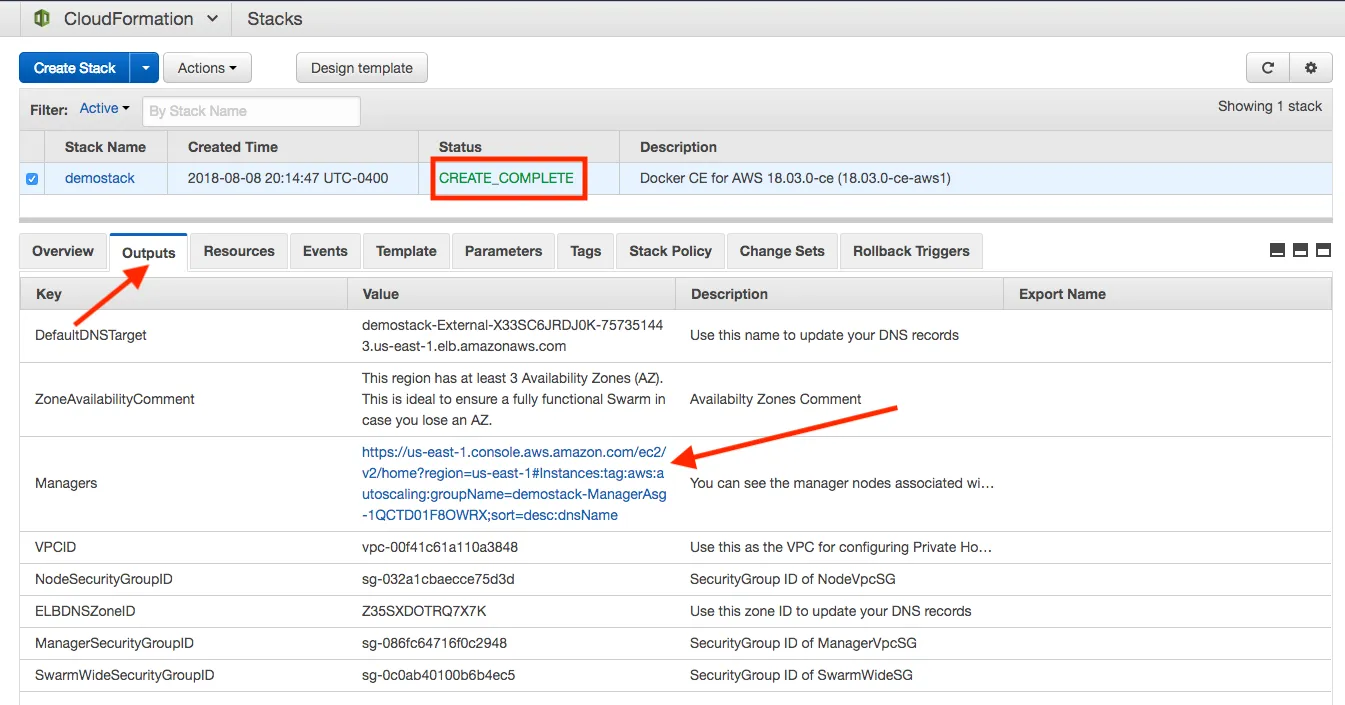Viewport: 1345px width, 705px height.
Task: Open the Rollback Triggers tab
Action: (x=911, y=251)
